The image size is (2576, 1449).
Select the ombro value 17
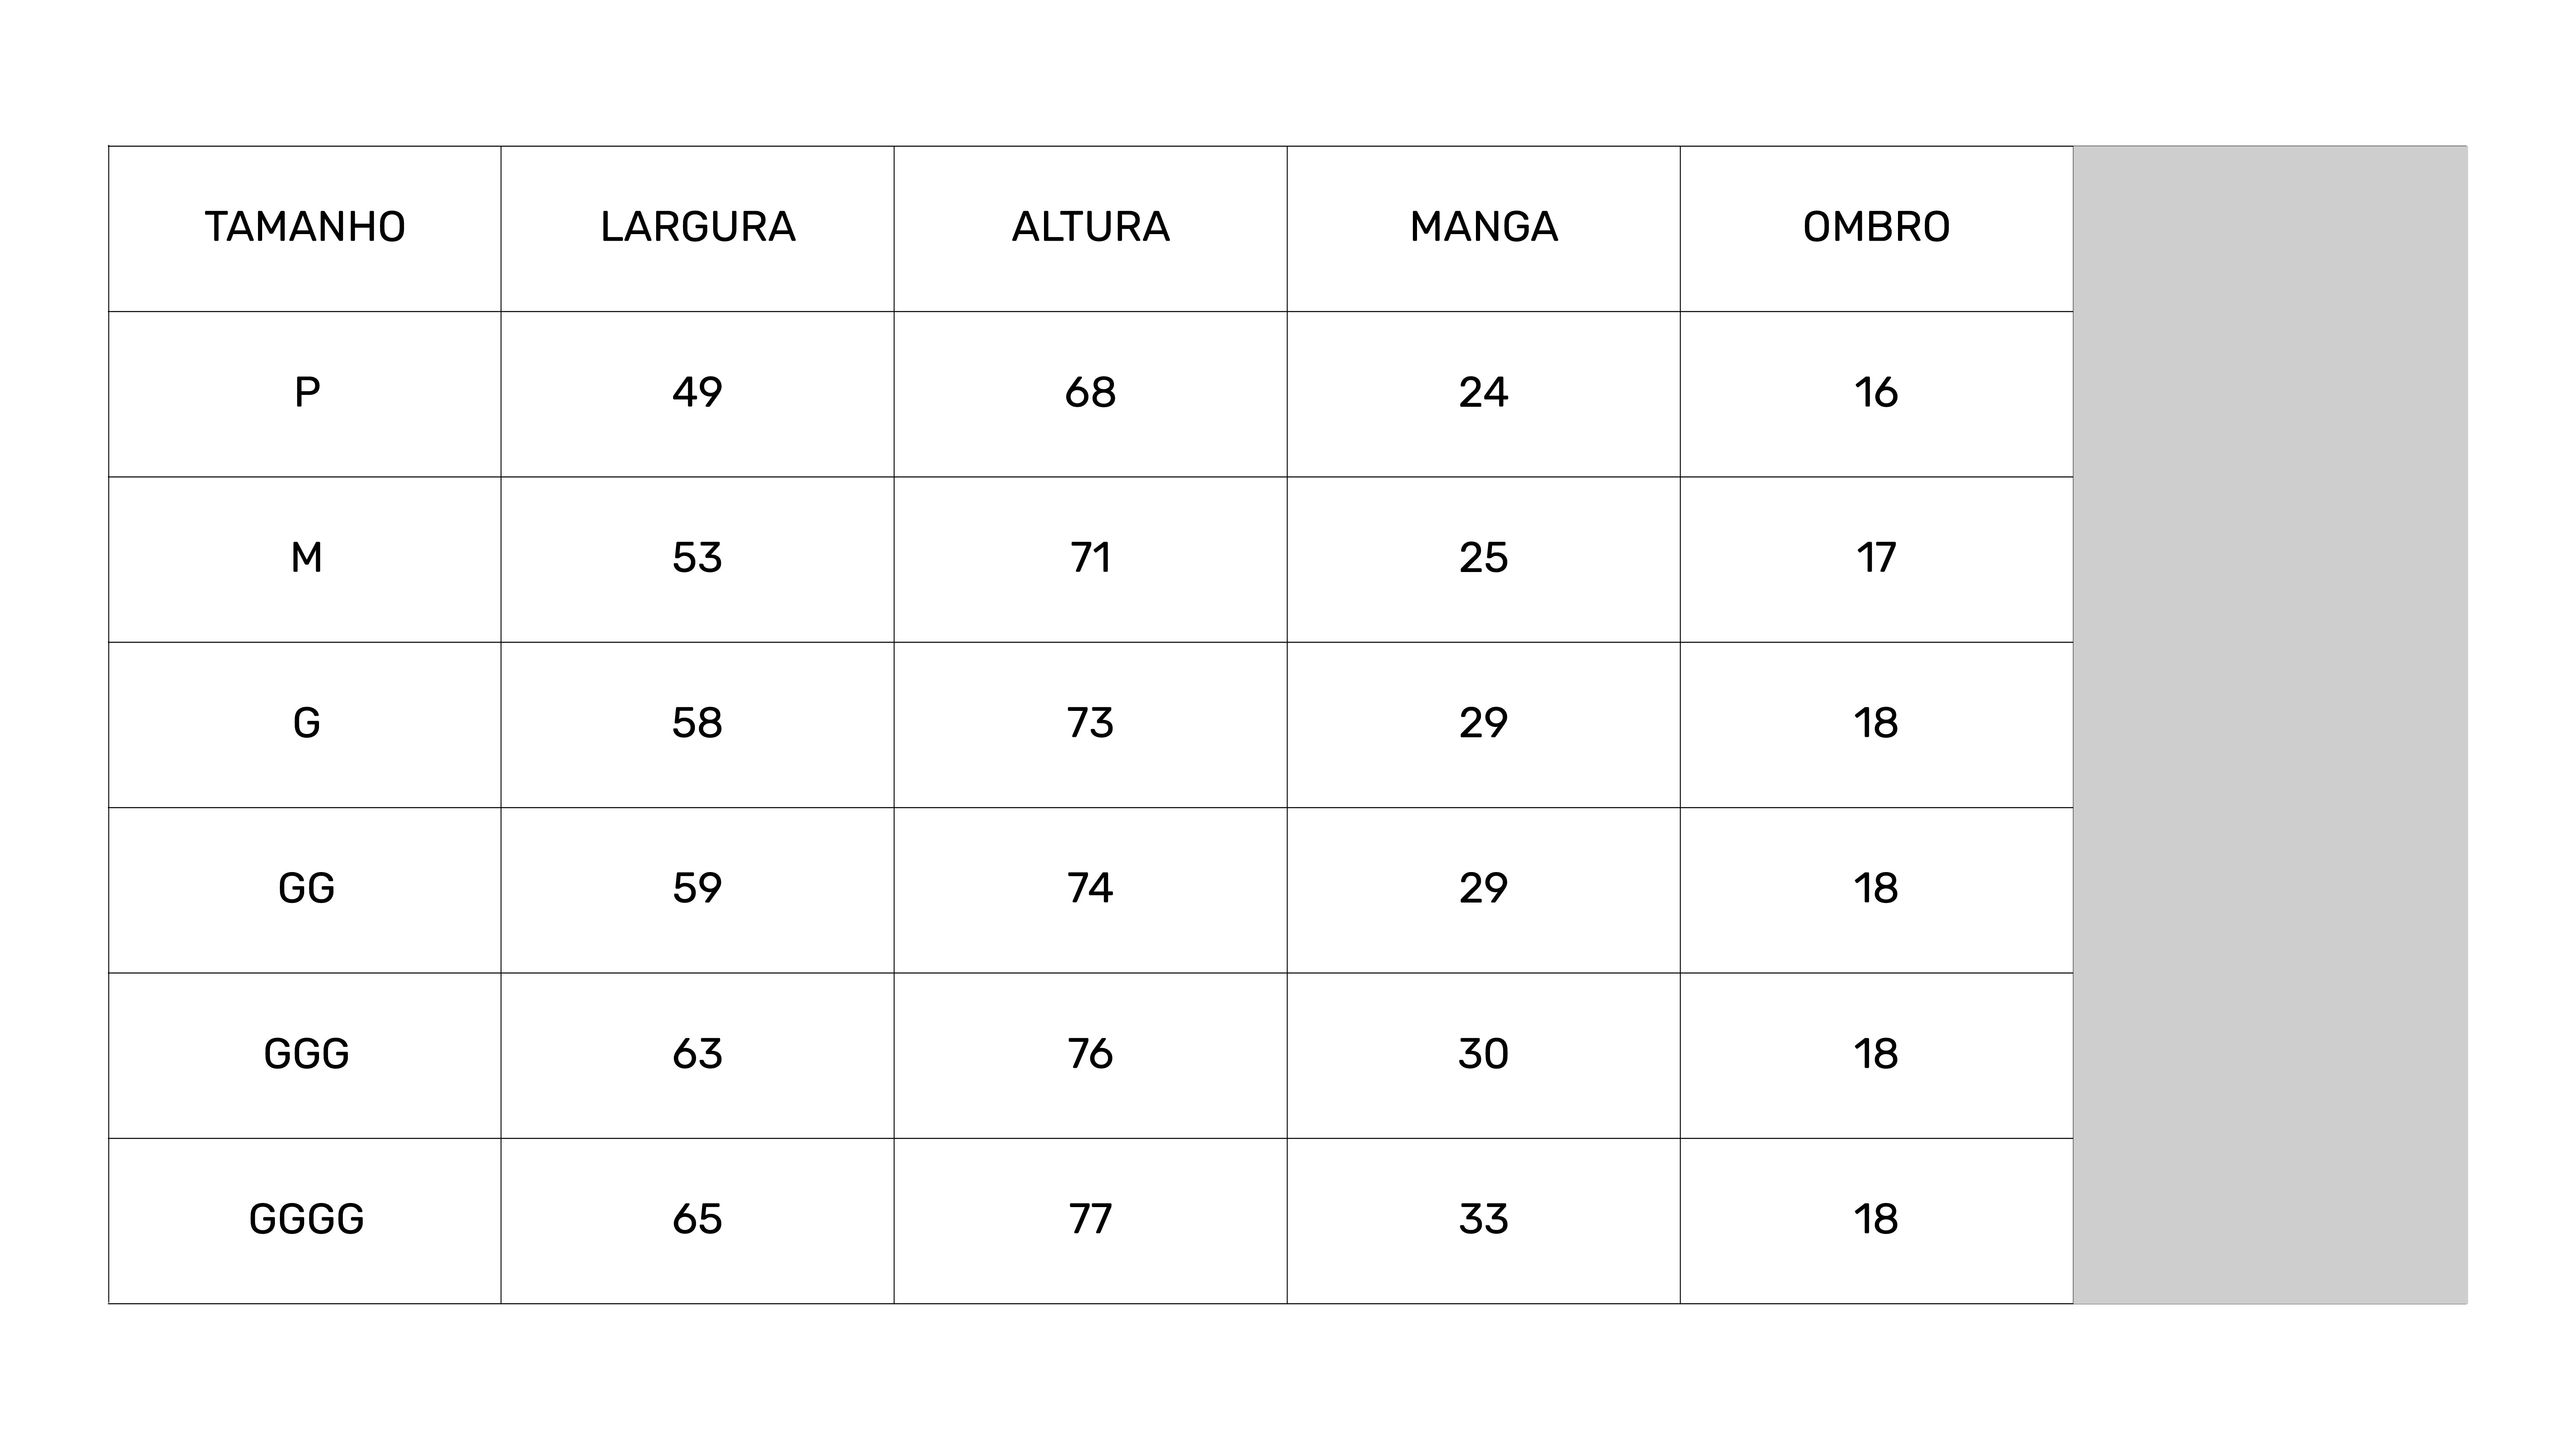1876,559
